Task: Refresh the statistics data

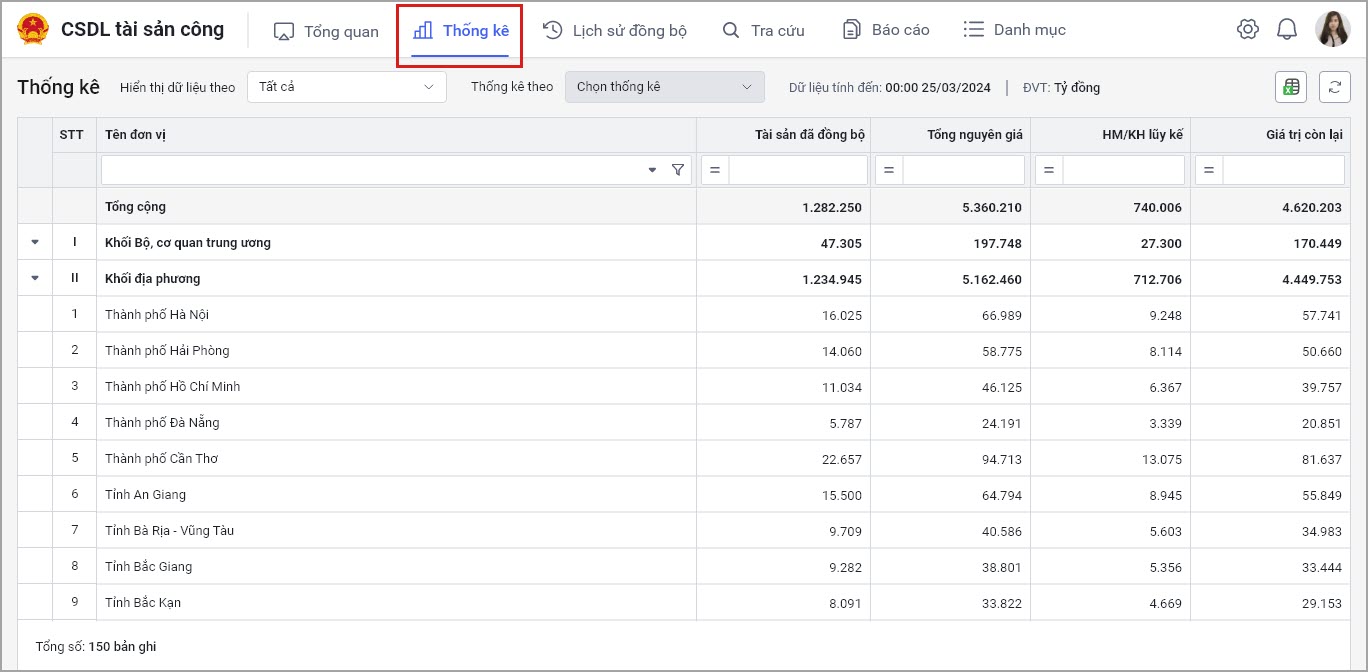Action: click(x=1334, y=87)
